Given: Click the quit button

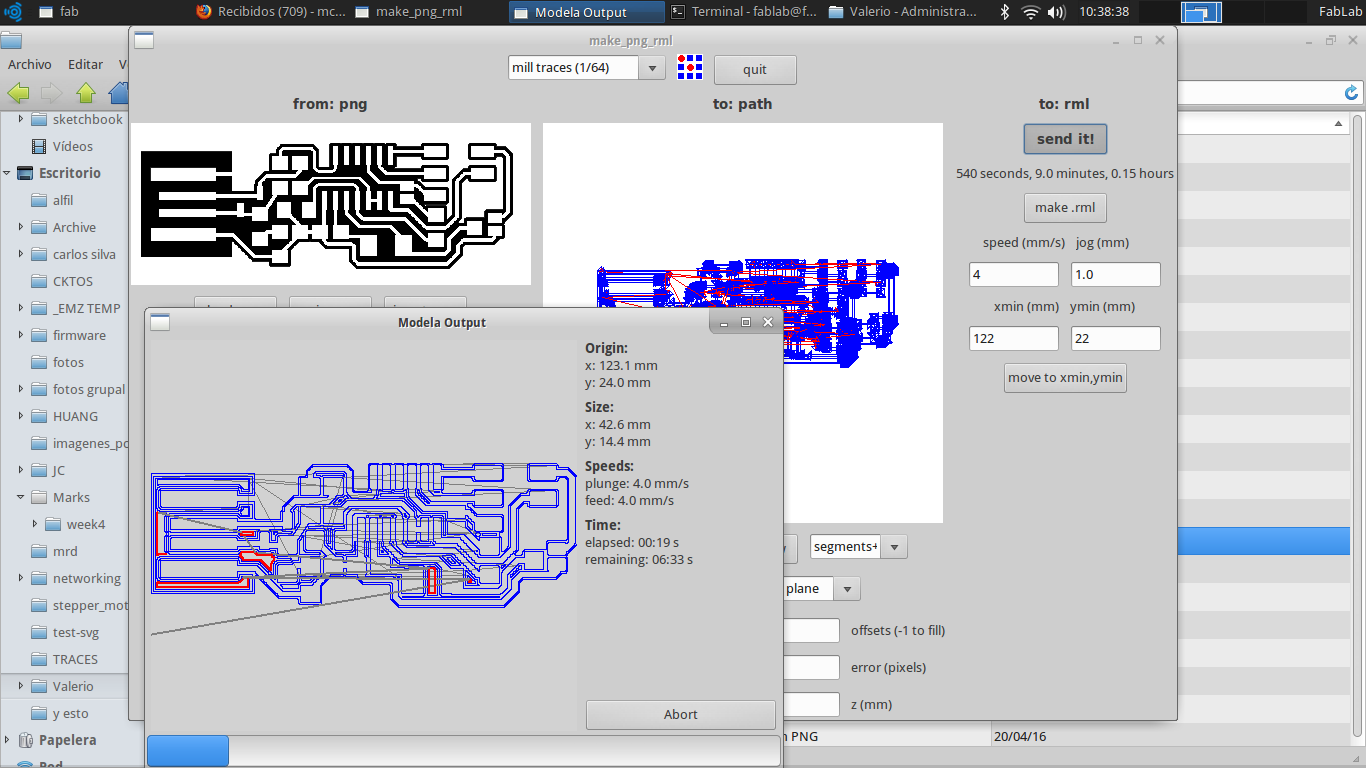Looking at the screenshot, I should point(755,69).
